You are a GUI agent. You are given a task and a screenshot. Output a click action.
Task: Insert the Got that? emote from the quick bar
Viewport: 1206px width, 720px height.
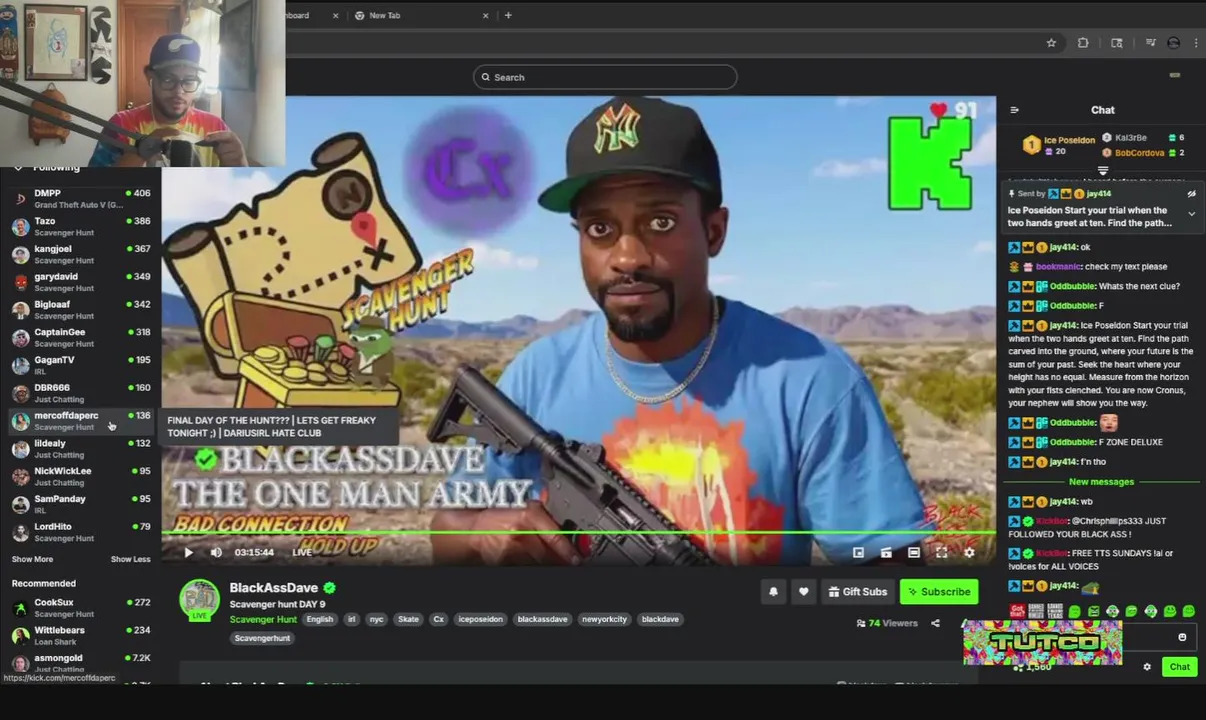pyautogui.click(x=1017, y=611)
